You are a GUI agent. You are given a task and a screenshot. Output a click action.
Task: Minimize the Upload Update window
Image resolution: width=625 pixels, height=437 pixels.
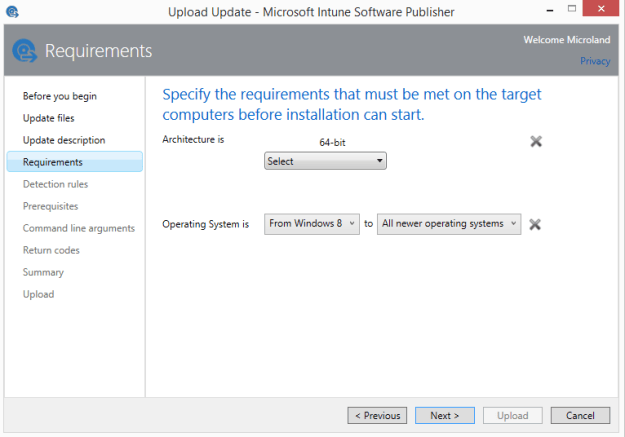pos(550,10)
